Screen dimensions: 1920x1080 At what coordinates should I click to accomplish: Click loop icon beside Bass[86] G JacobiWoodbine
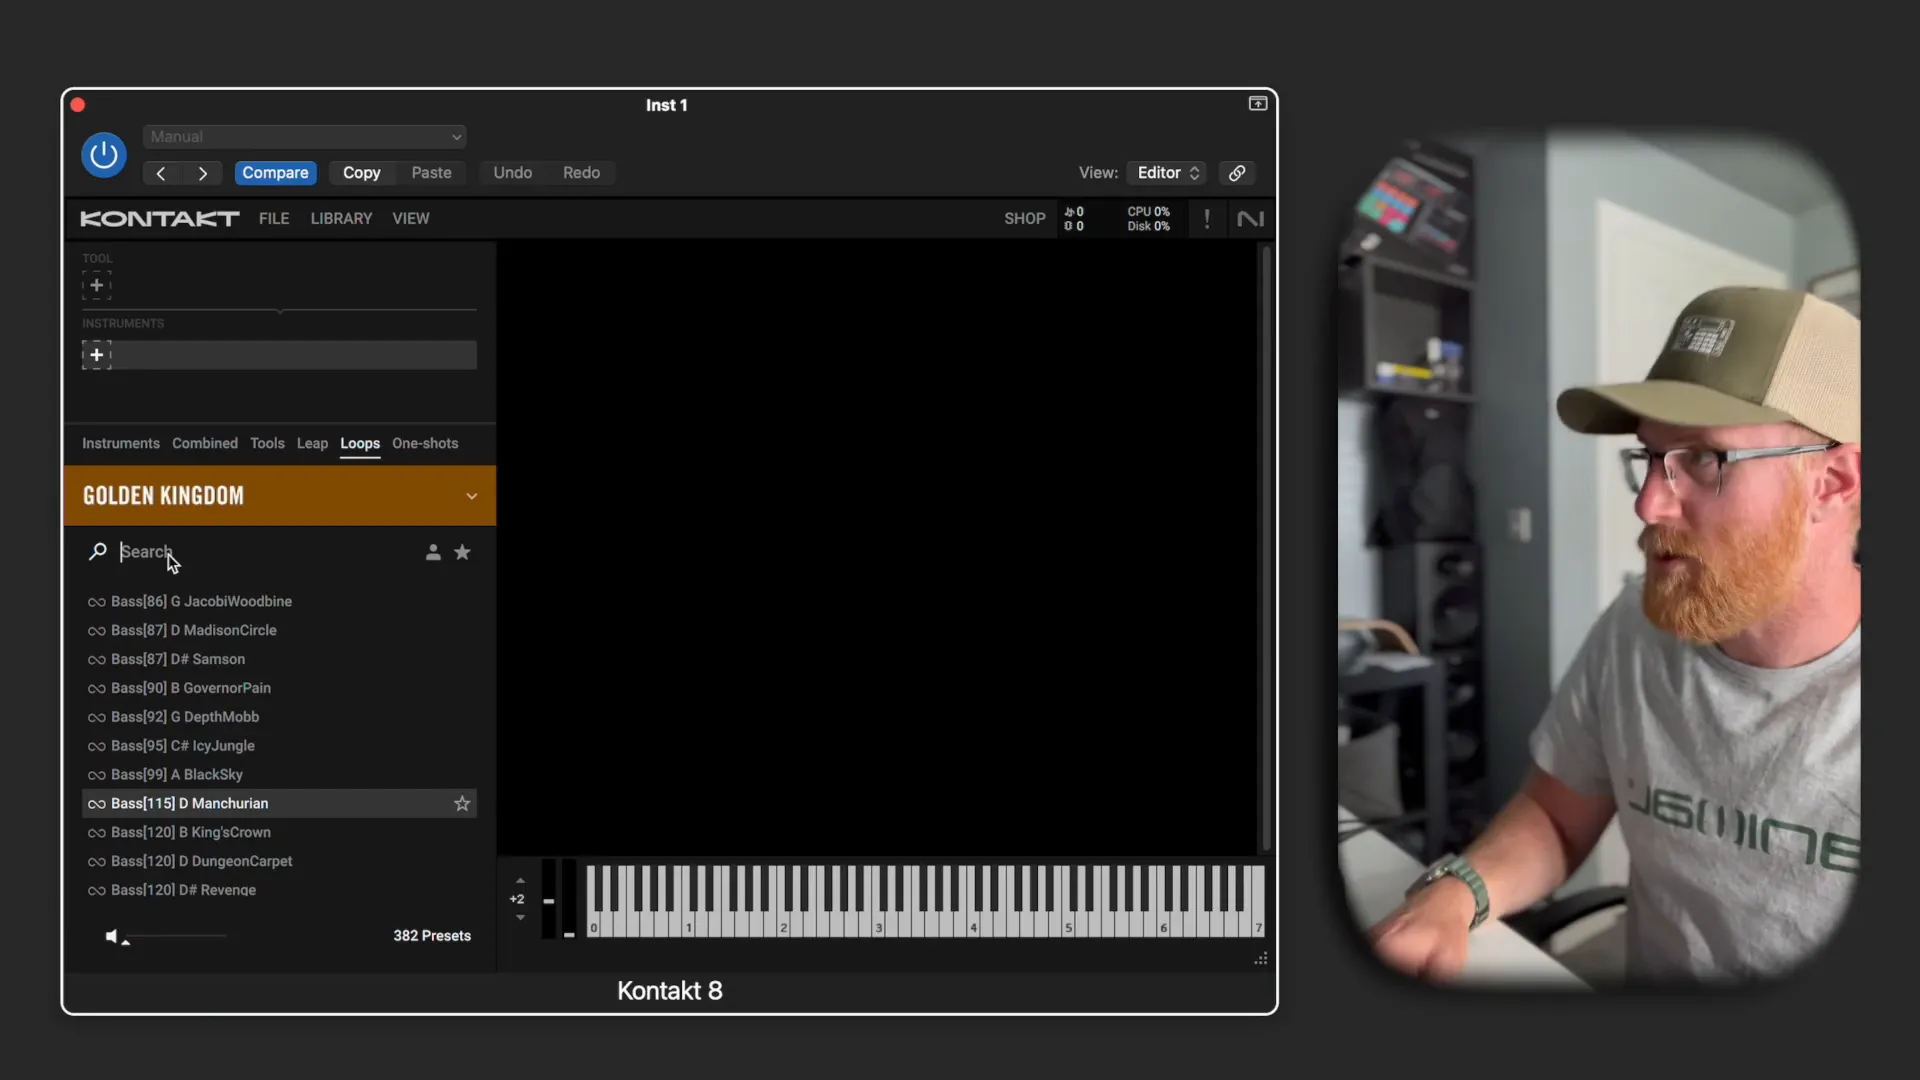click(x=97, y=602)
